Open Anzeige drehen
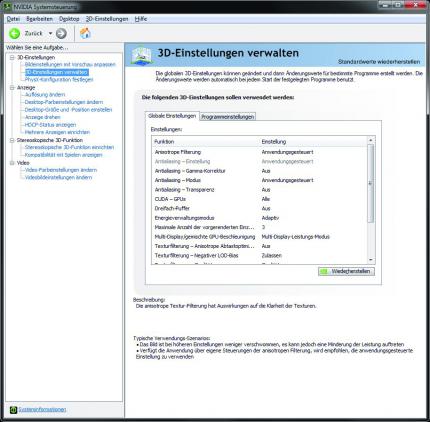Viewport: 430px width, 422px height. pos(43,117)
